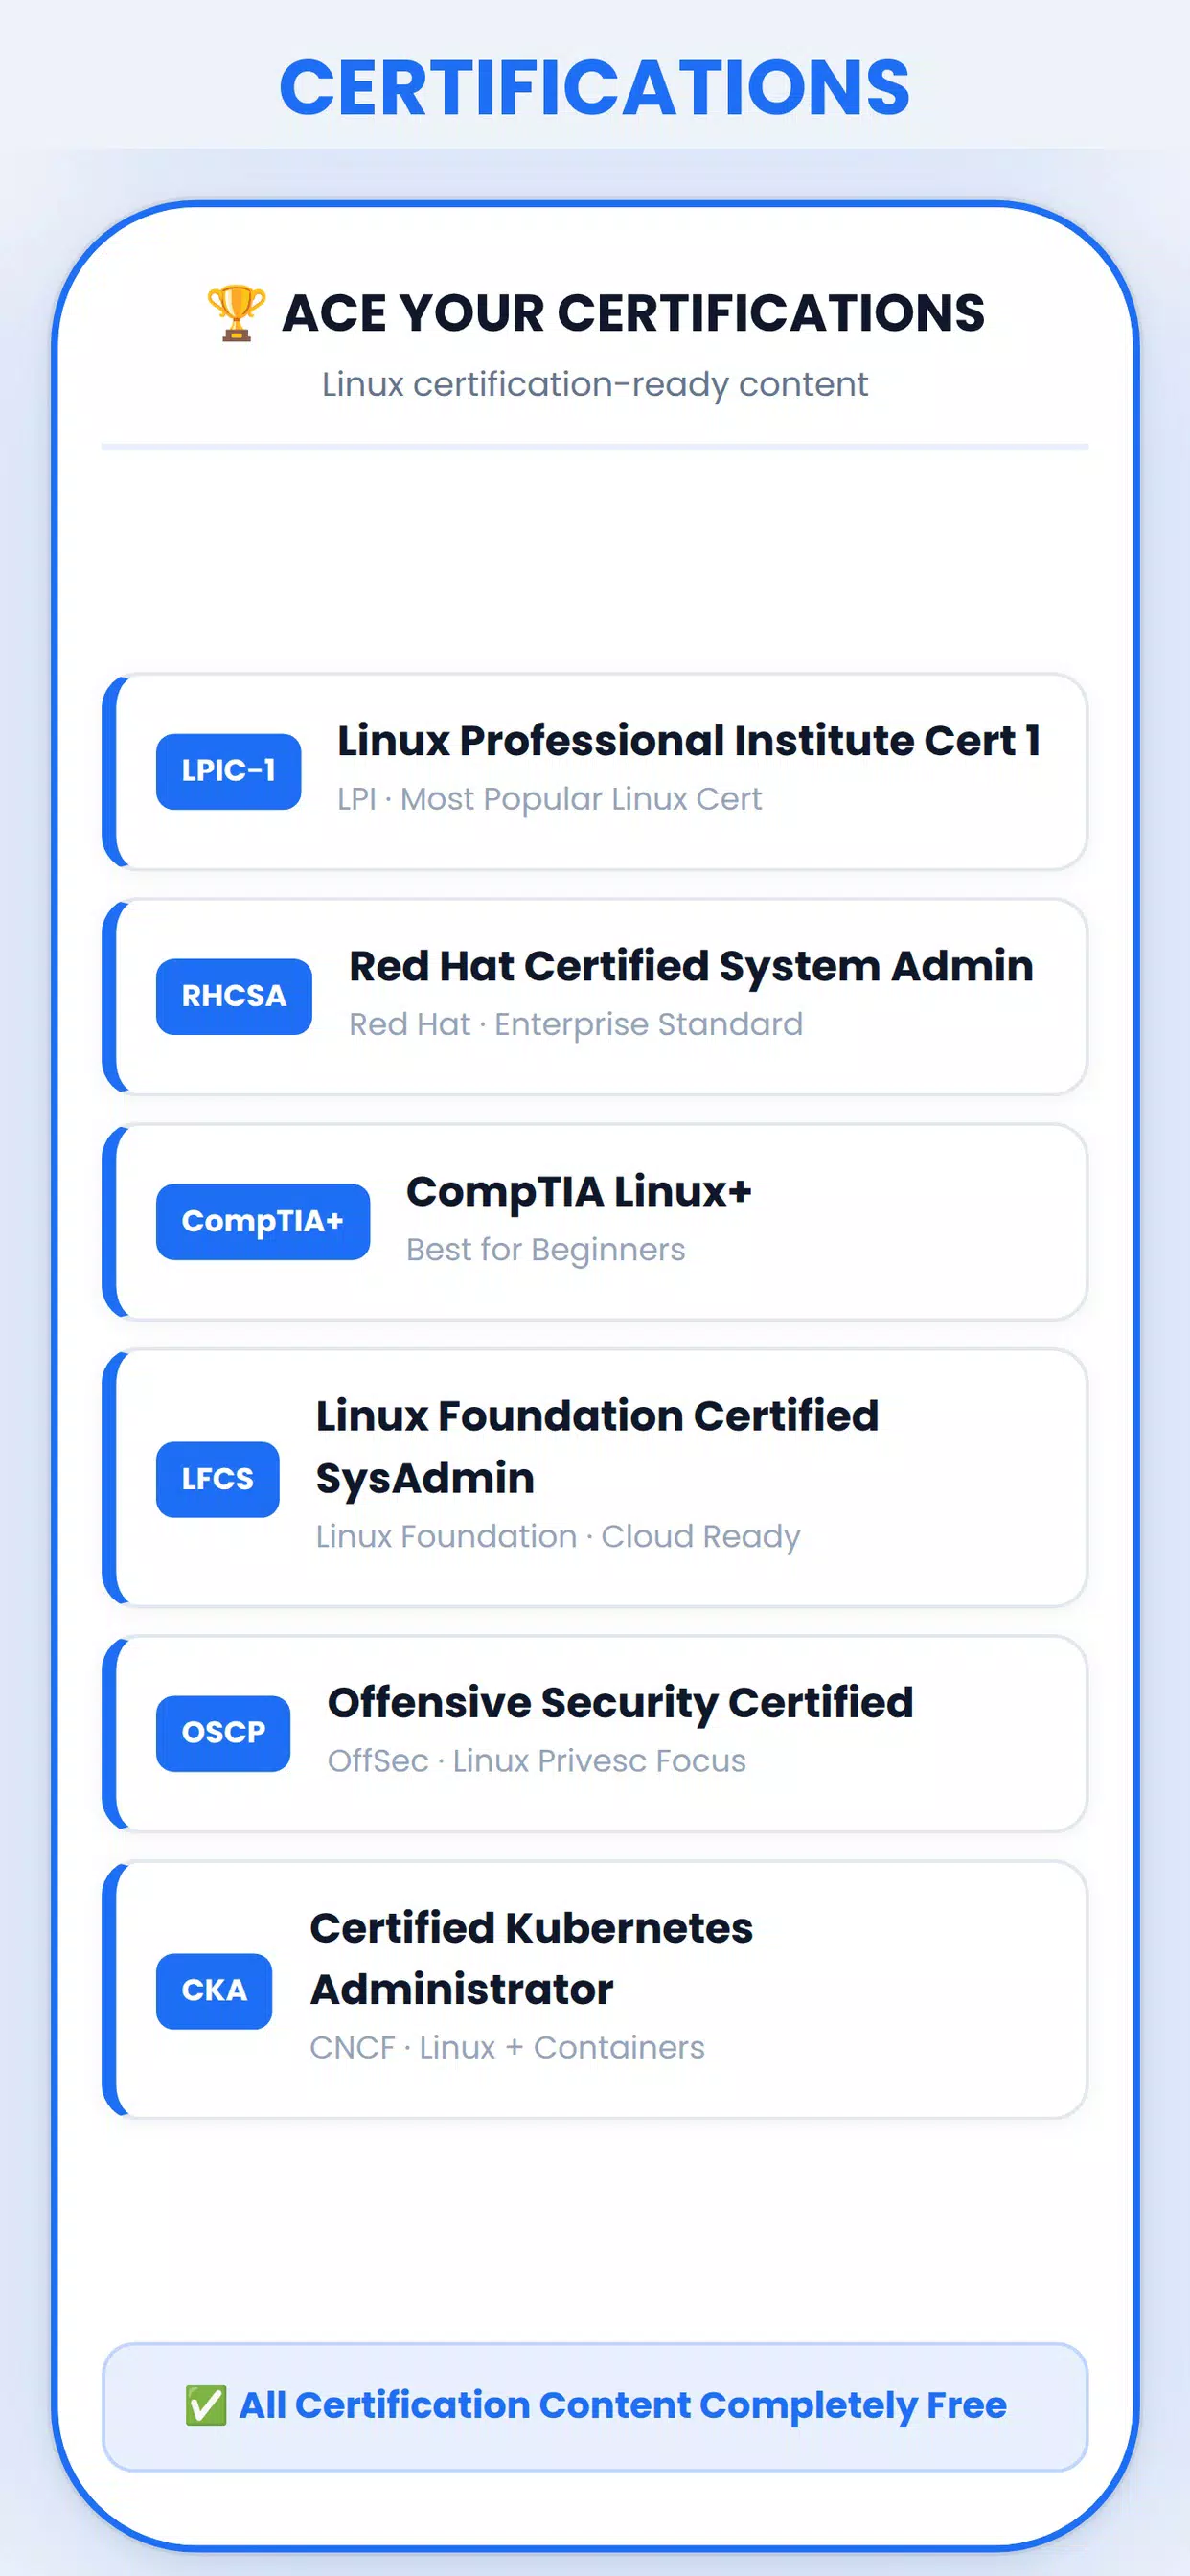Click the 'ACE YOUR CERTIFICATIONS' heading

(x=633, y=313)
